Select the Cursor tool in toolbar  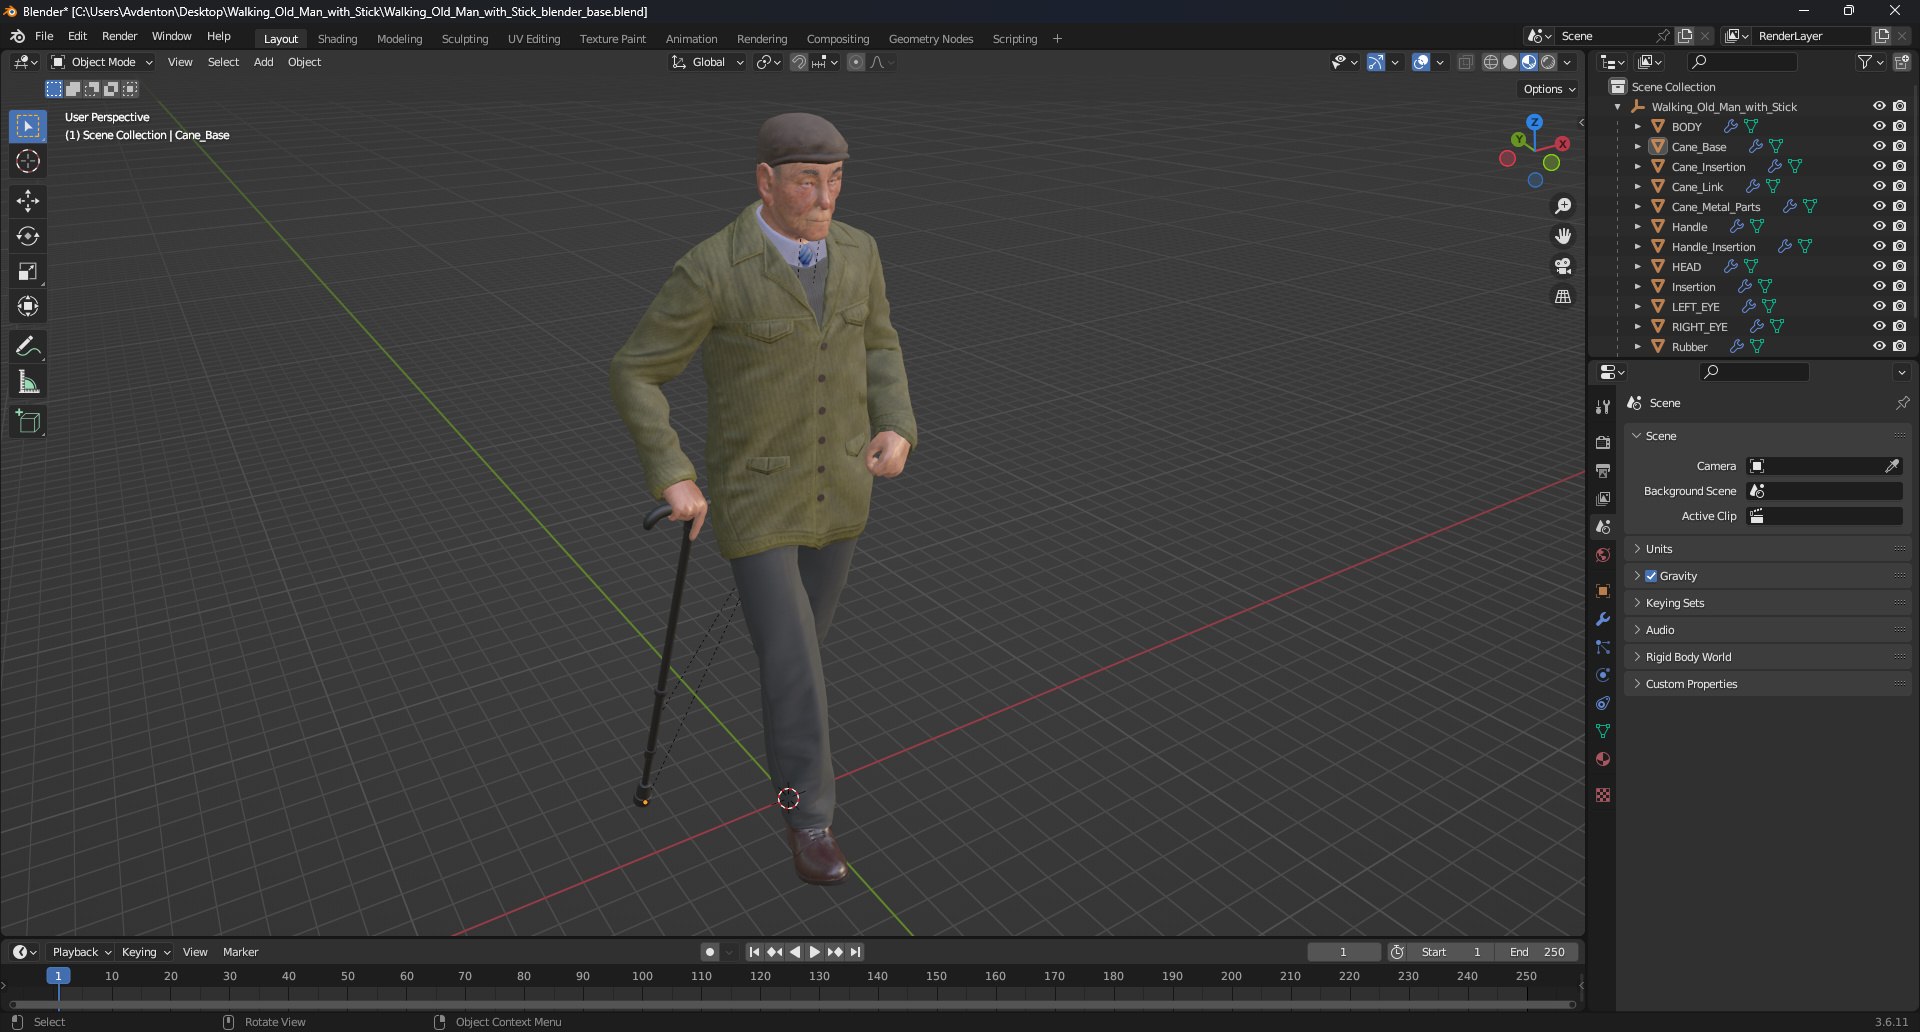pyautogui.click(x=28, y=162)
